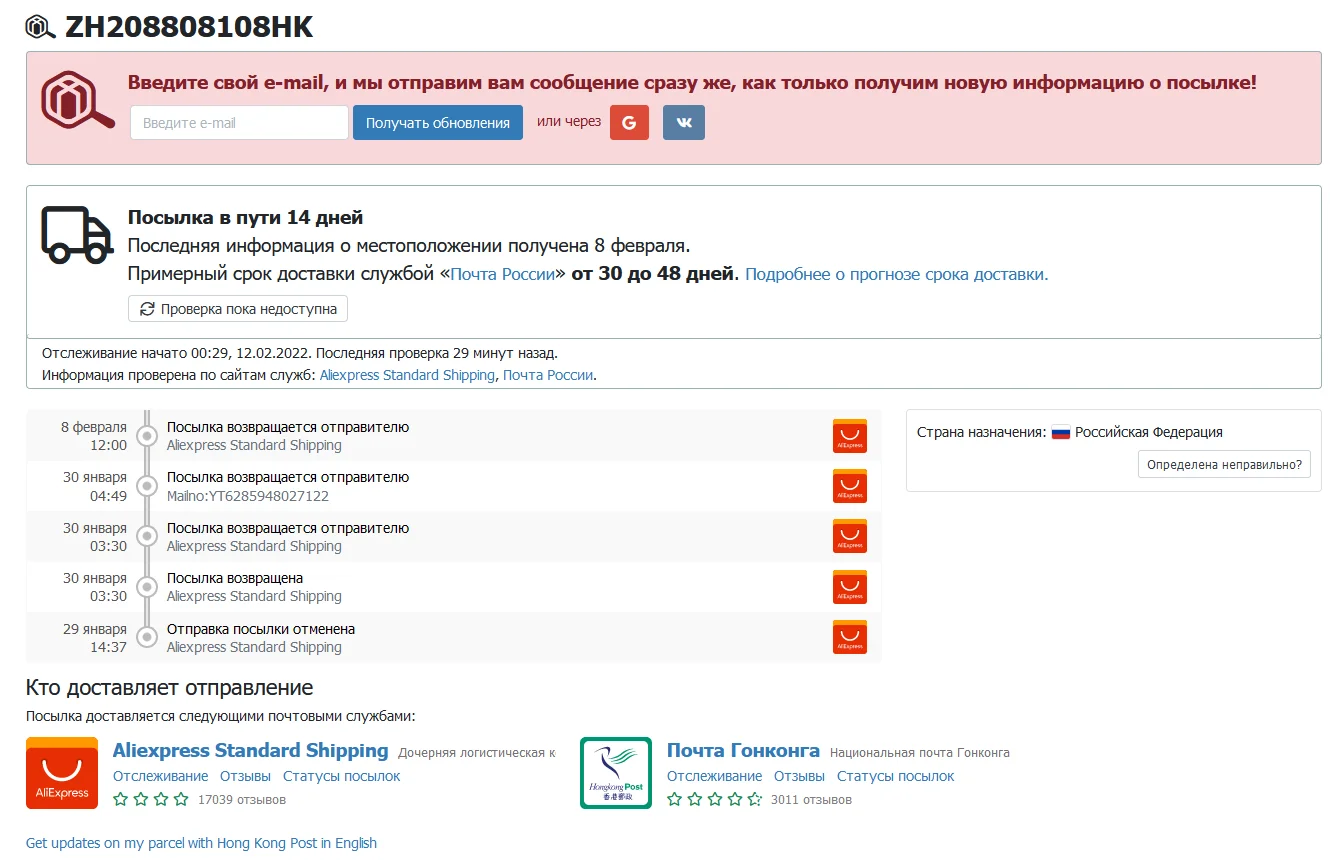Click the Национальная почта Гонконга description
Image resolution: width=1330 pixels, height=860 pixels.
920,752
